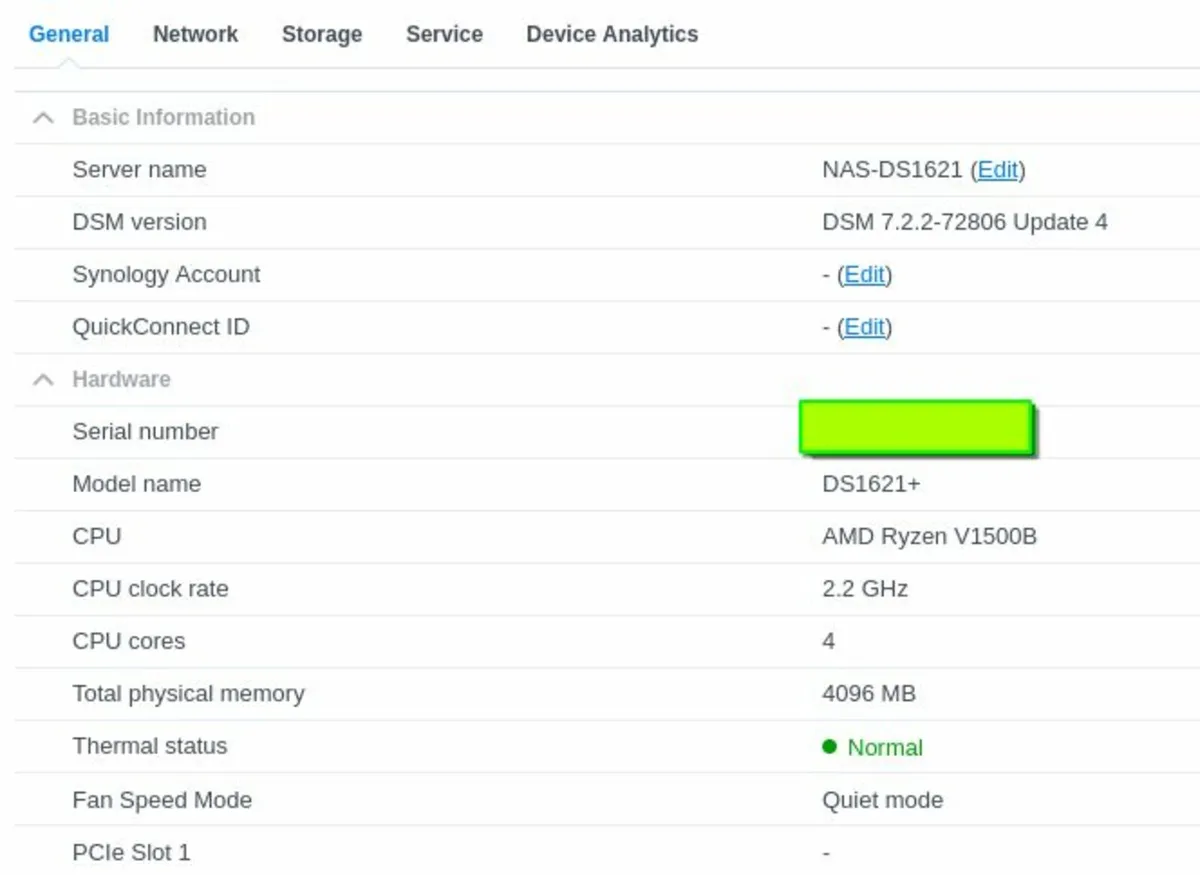The width and height of the screenshot is (1200, 875).
Task: Click Edit link for QuickConnect ID
Action: click(864, 327)
